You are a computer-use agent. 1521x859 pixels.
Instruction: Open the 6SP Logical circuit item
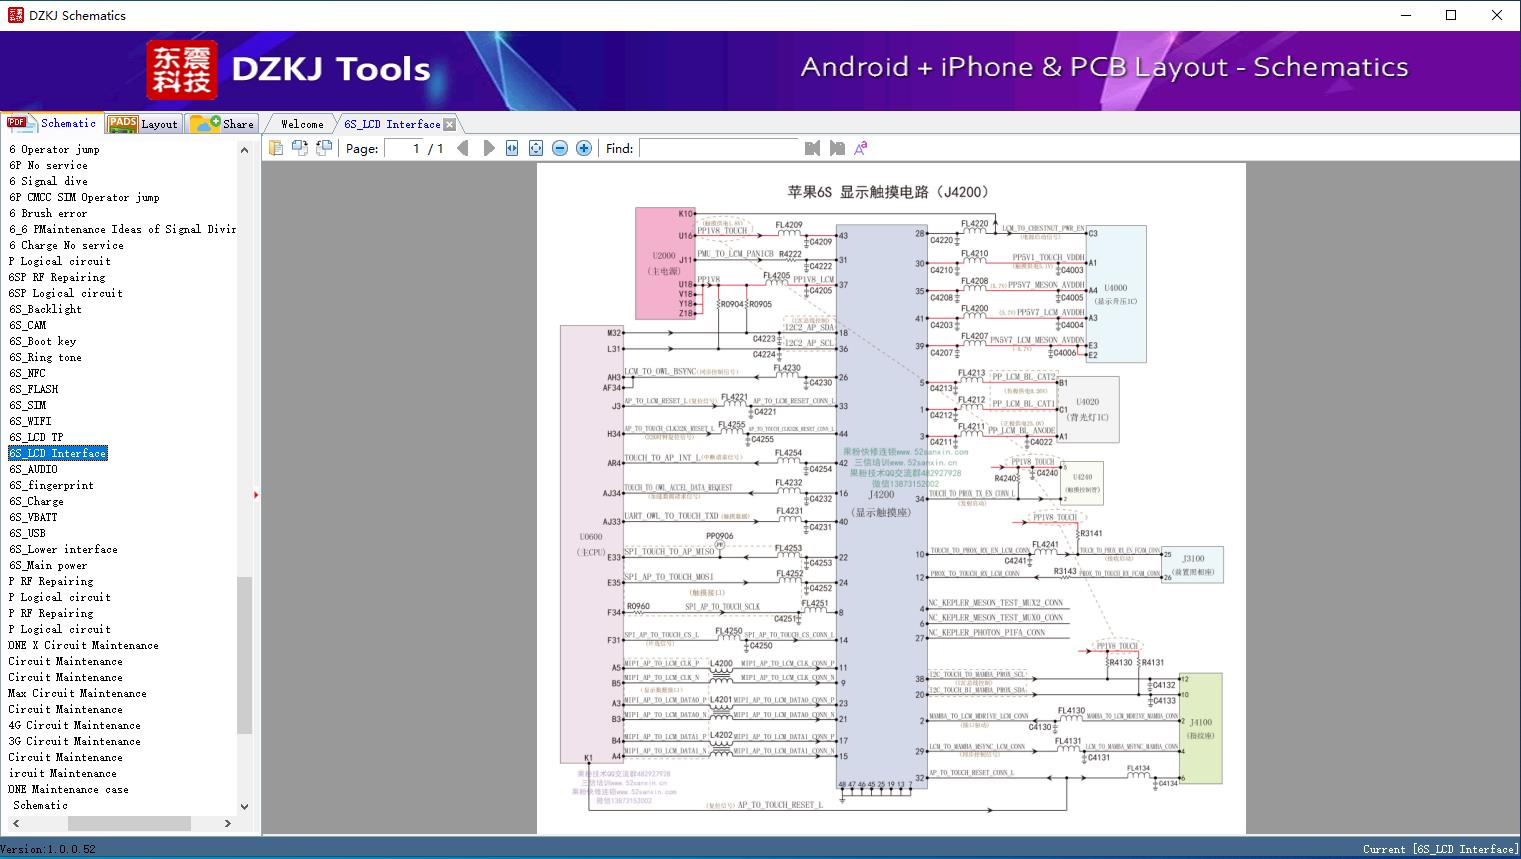[66, 293]
